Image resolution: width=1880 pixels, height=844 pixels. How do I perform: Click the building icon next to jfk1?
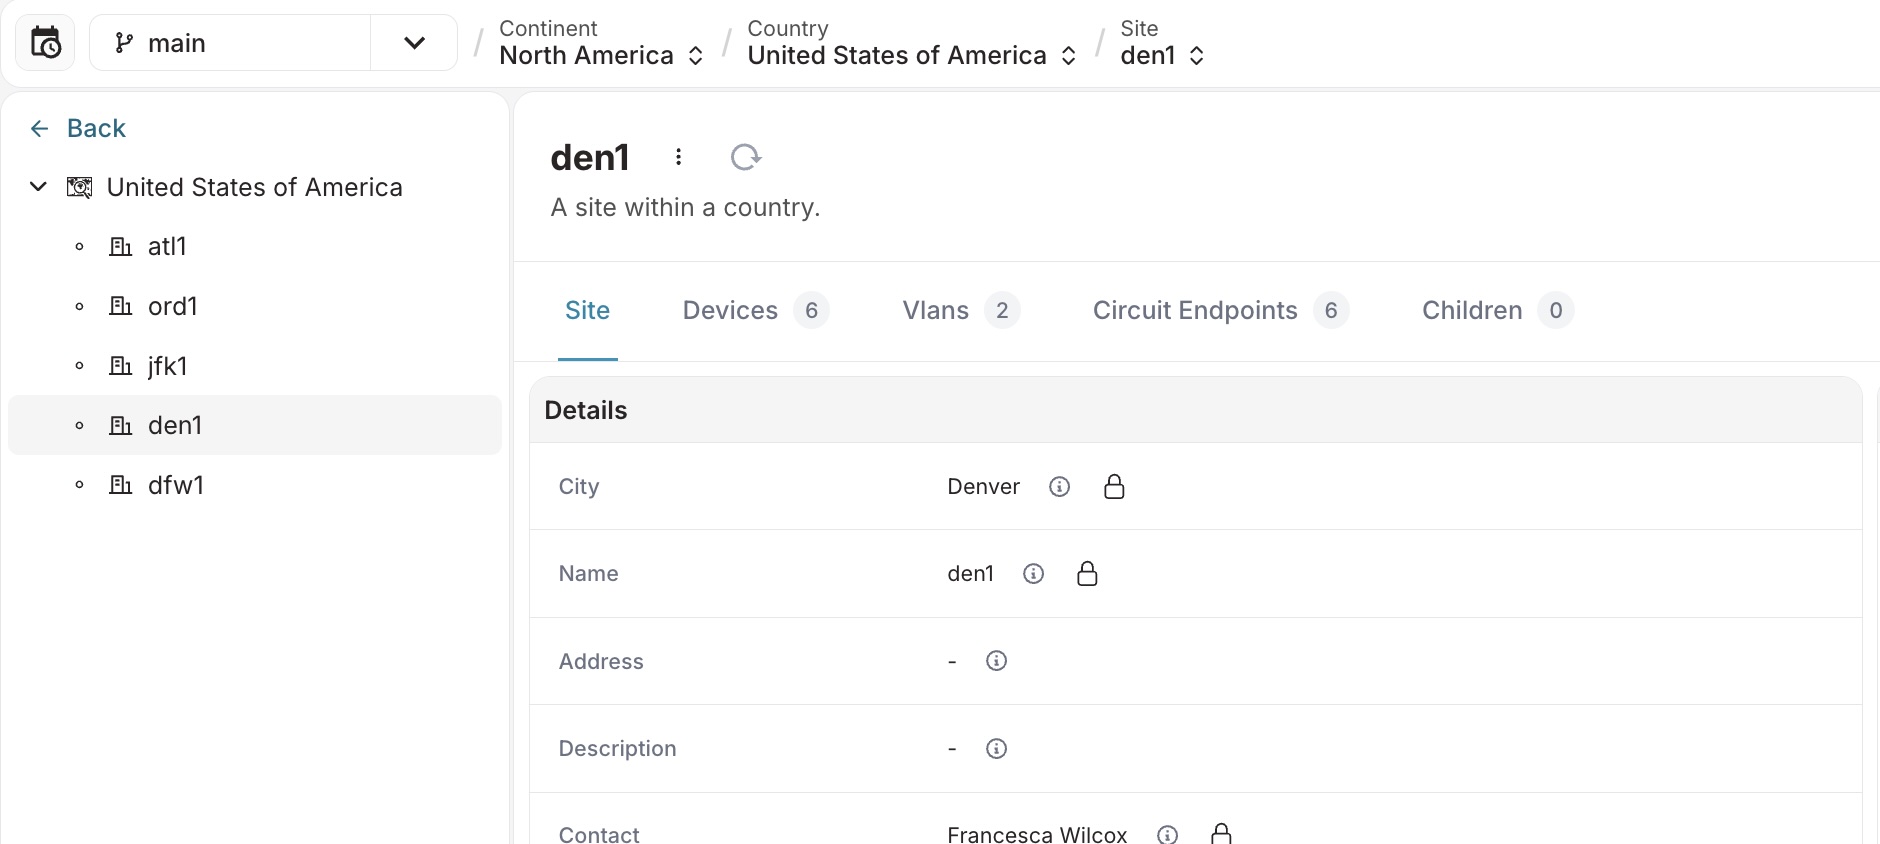[120, 366]
